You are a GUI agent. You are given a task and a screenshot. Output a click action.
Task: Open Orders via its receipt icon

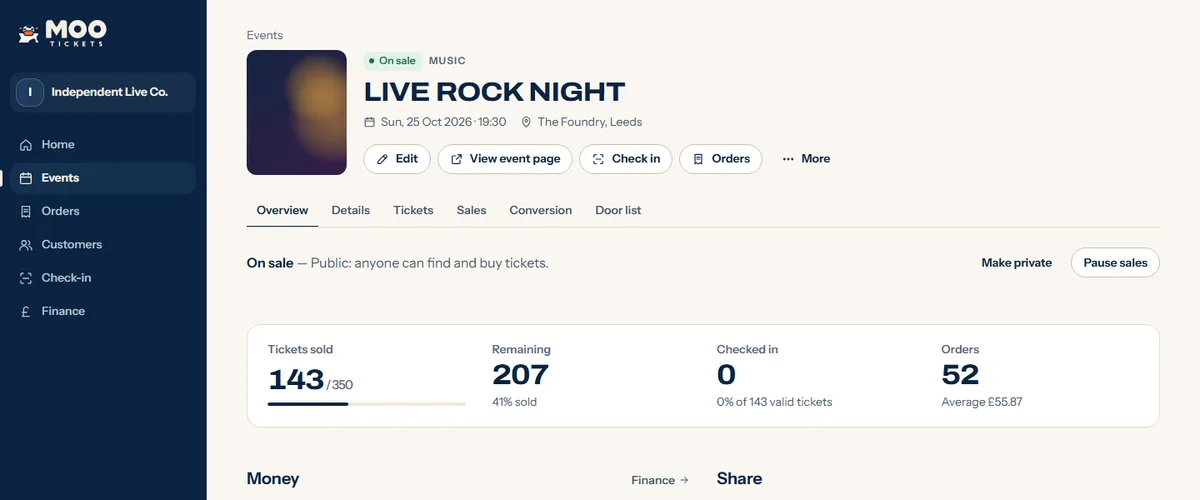pos(26,211)
